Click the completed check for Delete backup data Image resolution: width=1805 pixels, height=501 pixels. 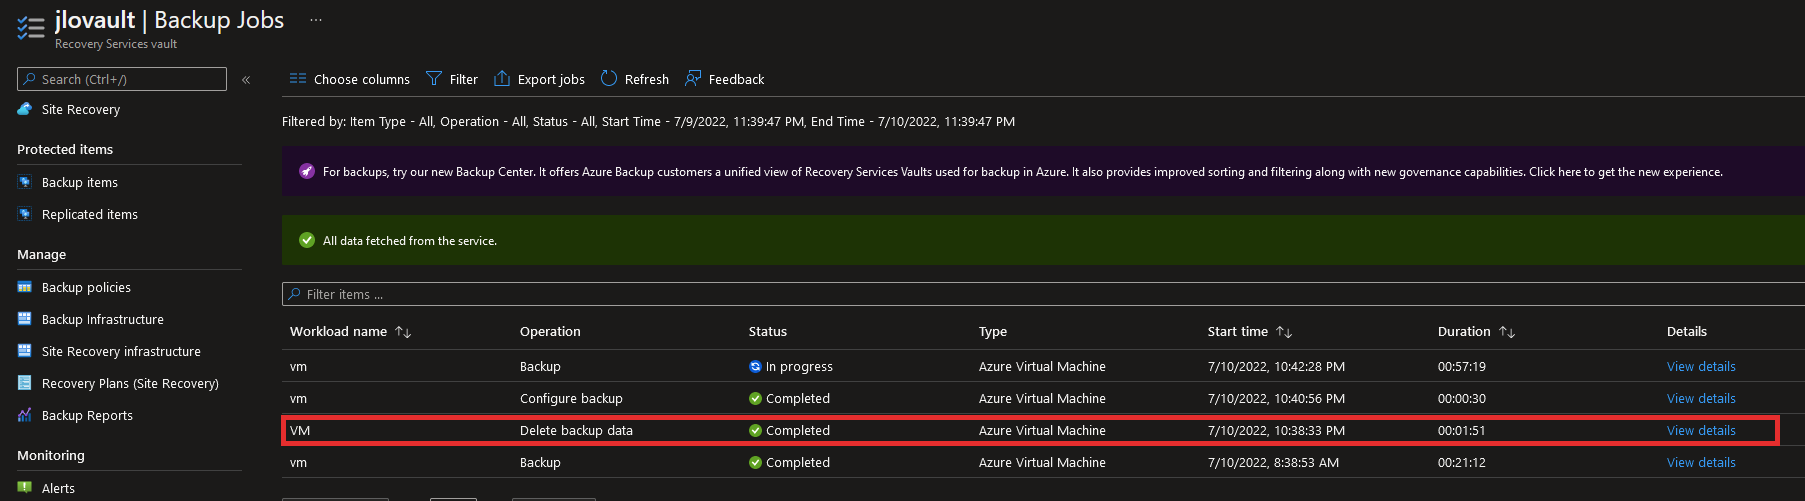click(755, 431)
